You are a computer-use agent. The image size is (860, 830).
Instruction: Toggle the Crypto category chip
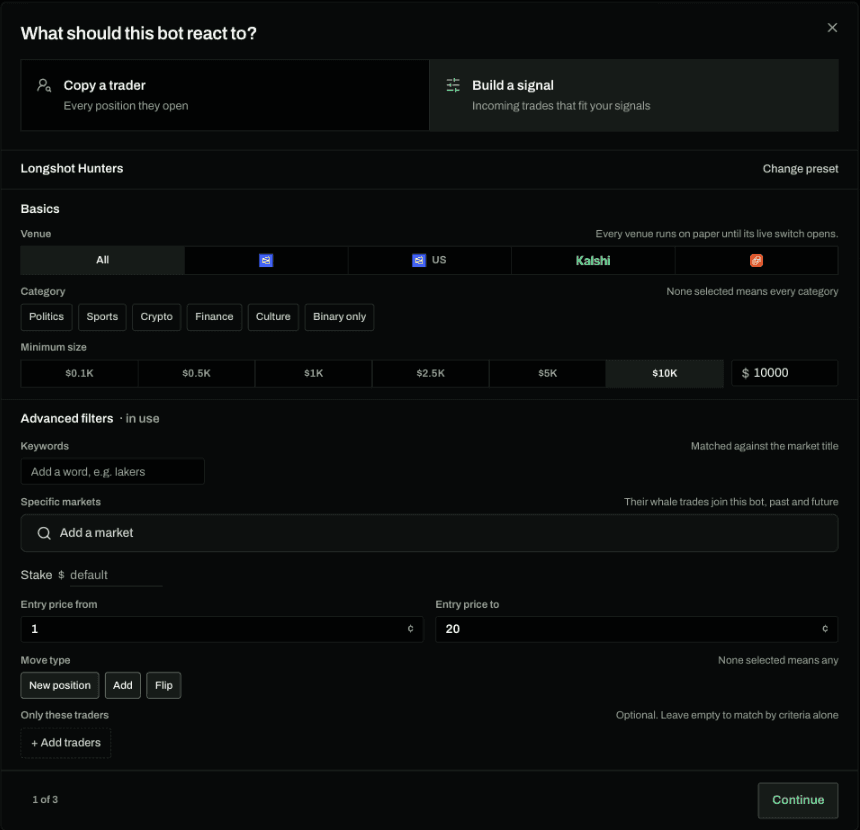pos(156,317)
